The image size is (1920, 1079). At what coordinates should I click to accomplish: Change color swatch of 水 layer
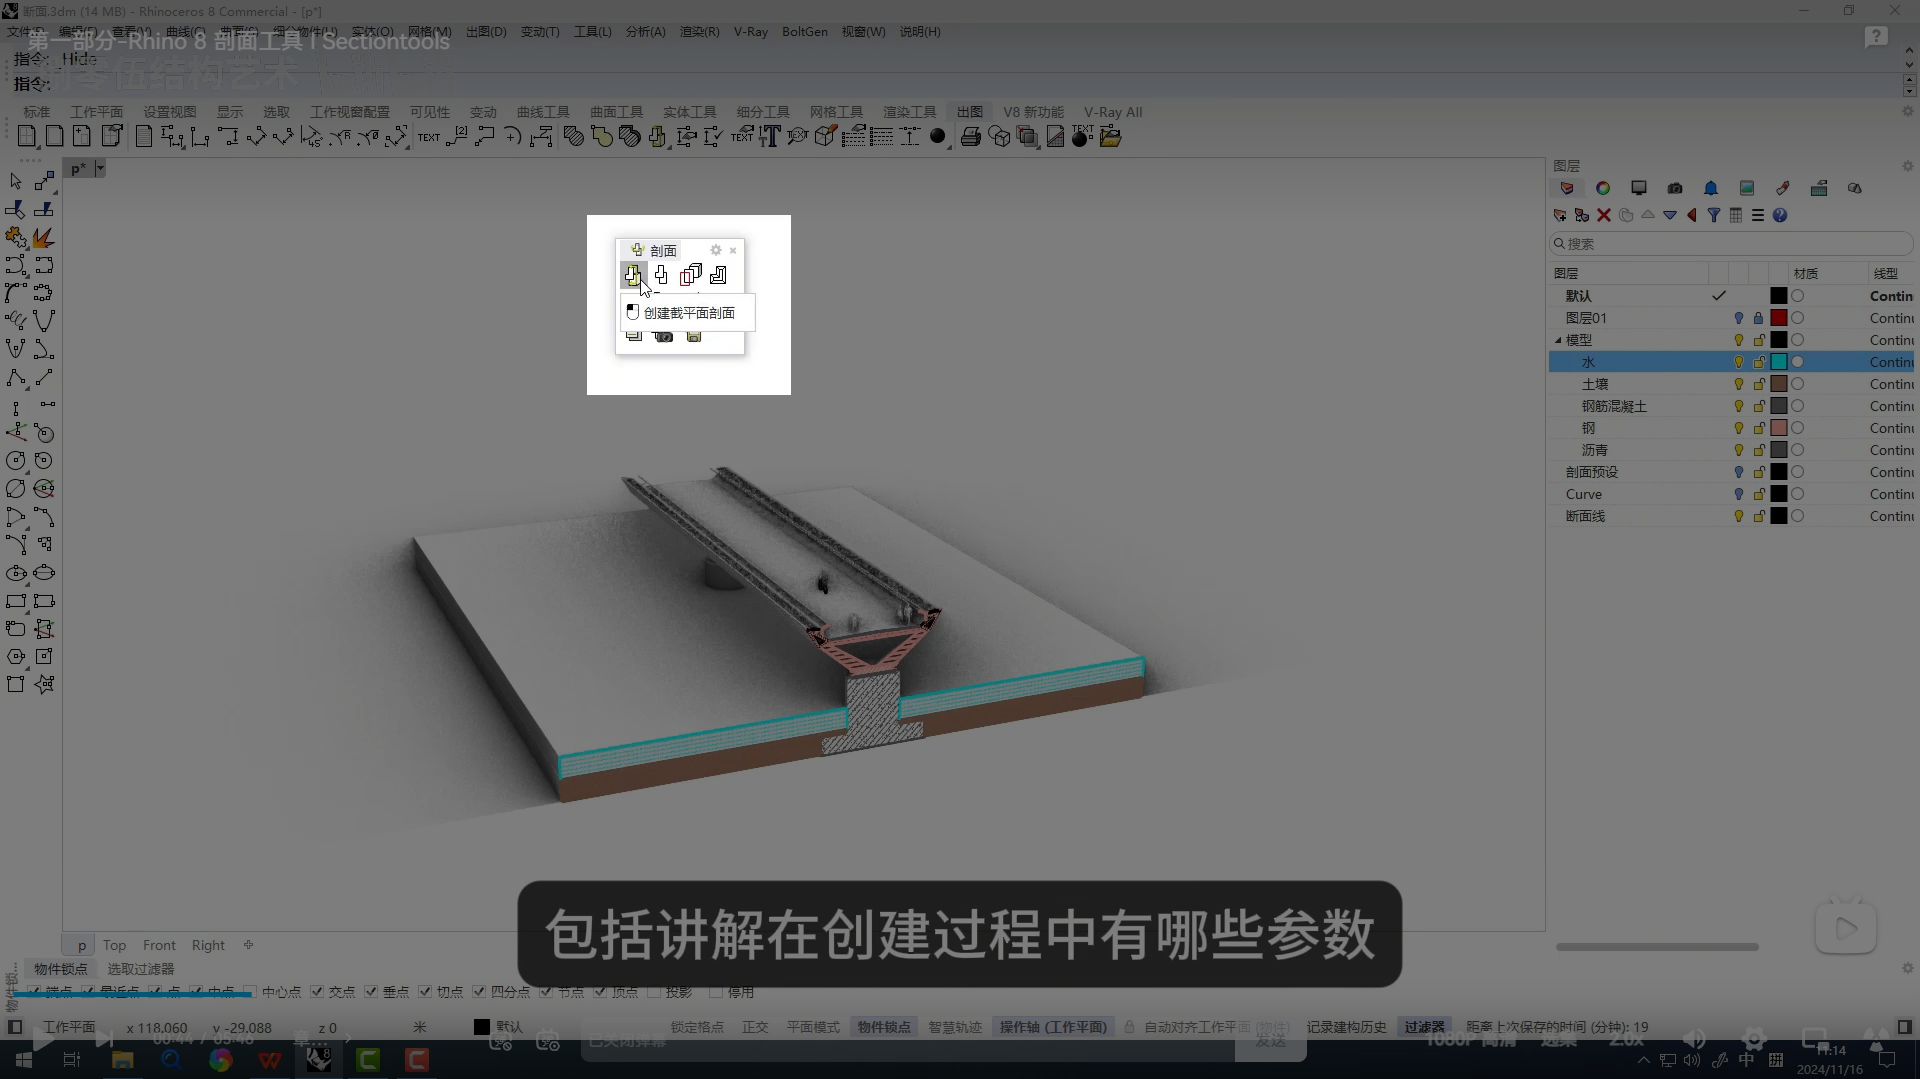pos(1779,362)
